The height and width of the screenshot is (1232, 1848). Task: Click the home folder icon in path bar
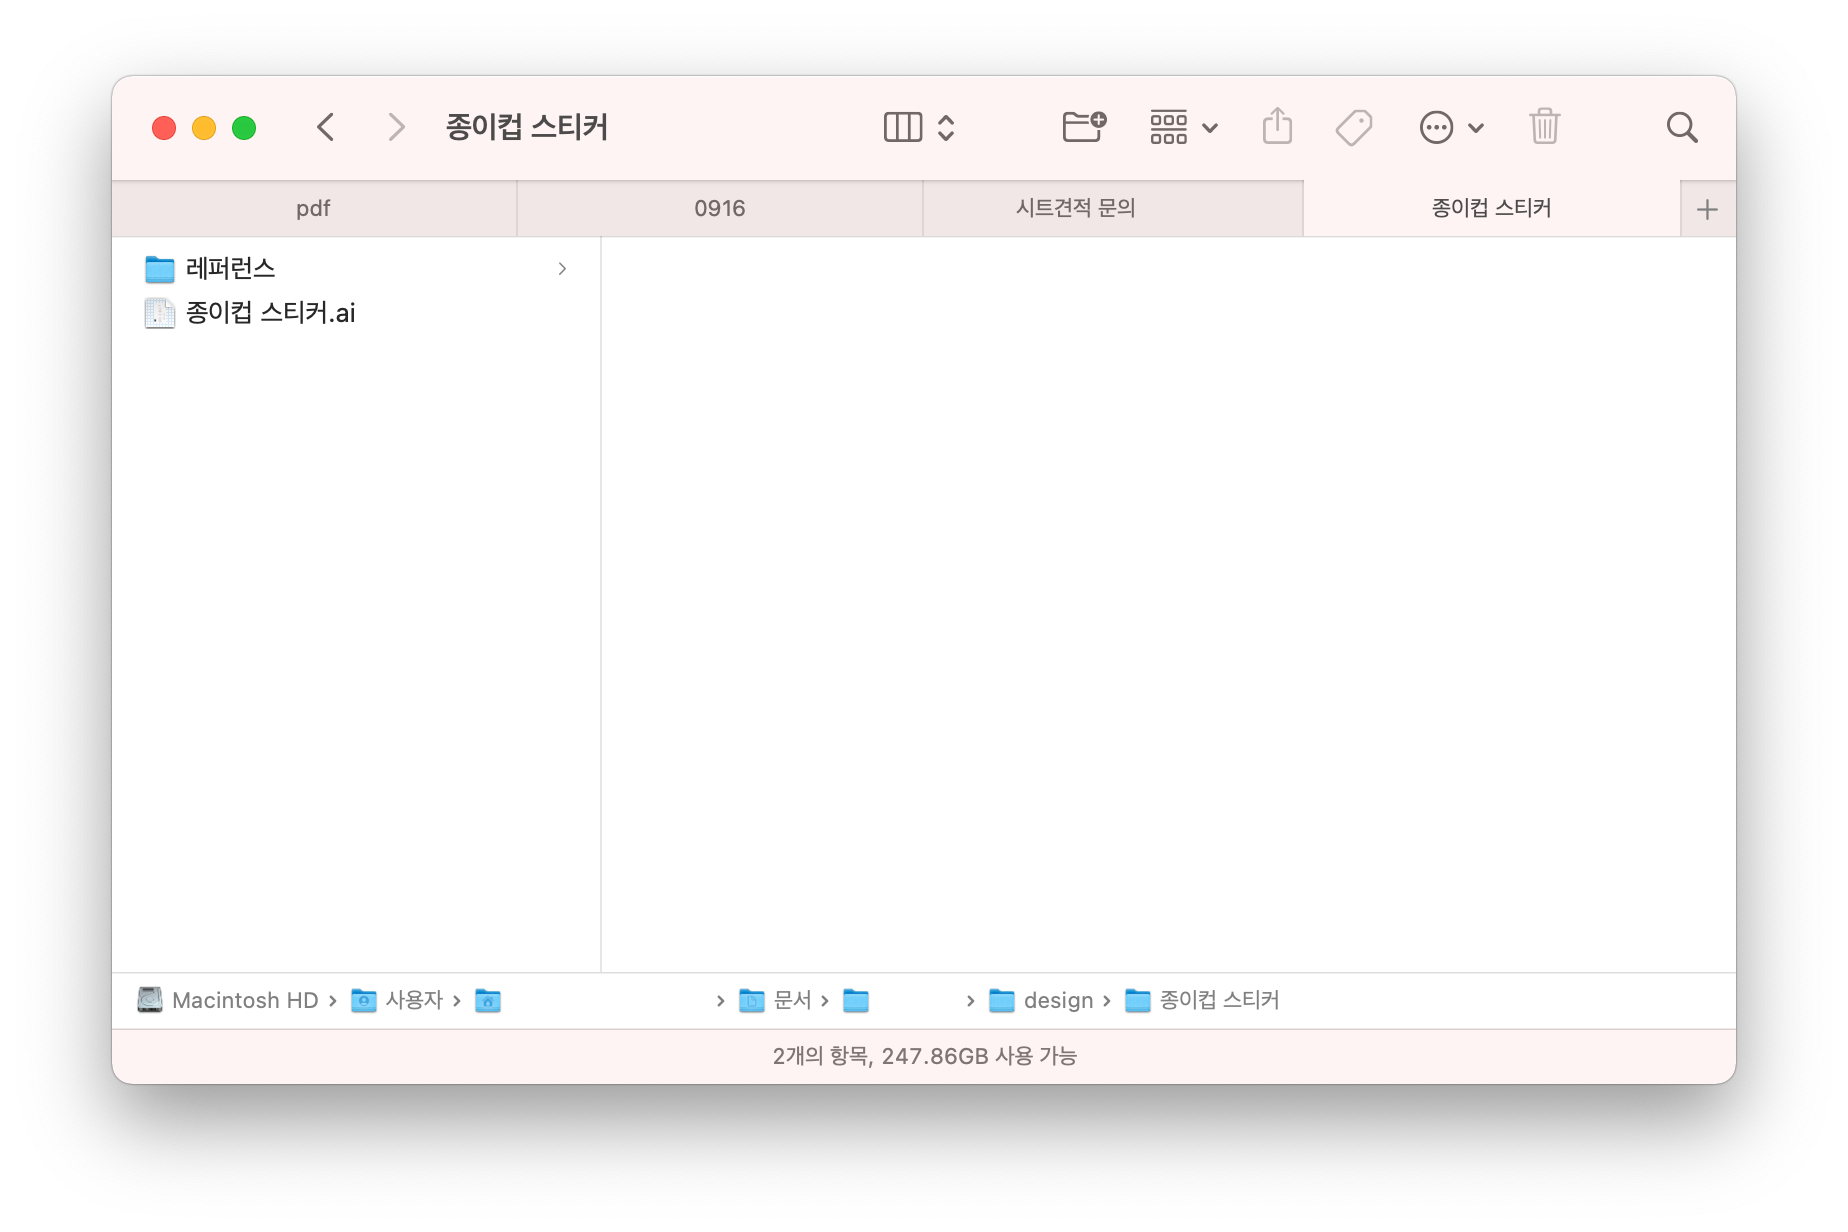click(488, 1000)
